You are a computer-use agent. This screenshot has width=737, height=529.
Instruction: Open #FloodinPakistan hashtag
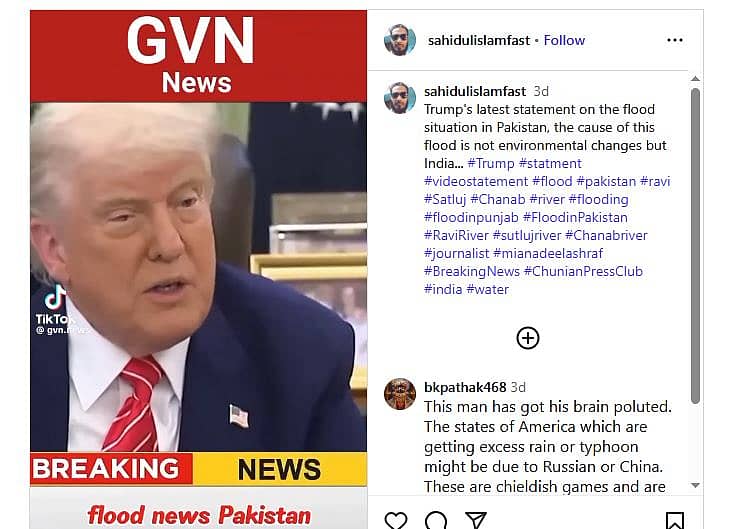click(x=575, y=217)
